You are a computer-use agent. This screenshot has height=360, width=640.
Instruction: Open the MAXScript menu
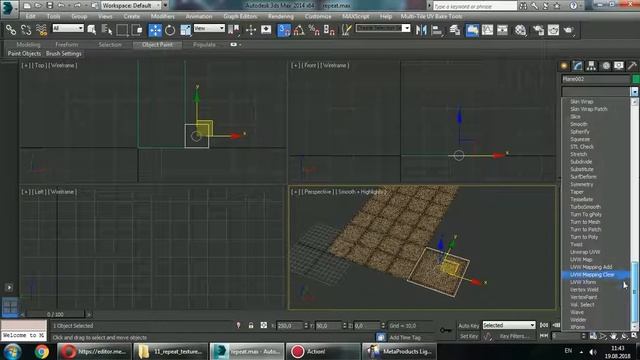tap(356, 16)
